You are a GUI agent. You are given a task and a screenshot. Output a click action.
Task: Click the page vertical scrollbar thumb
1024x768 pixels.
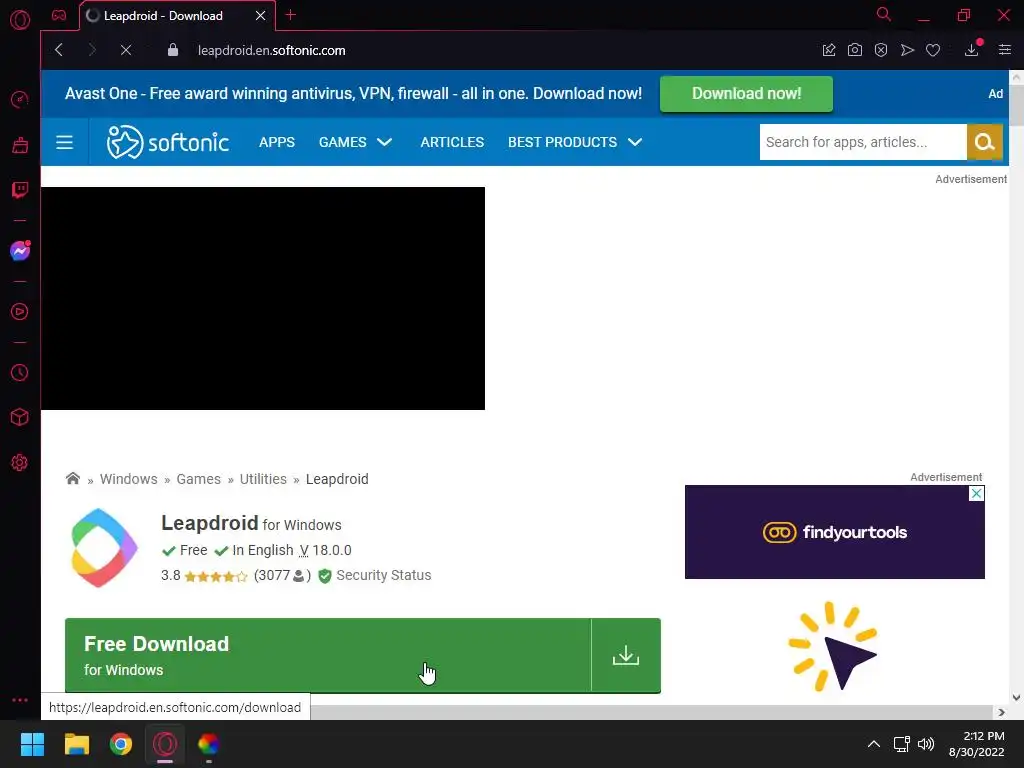click(x=1016, y=104)
